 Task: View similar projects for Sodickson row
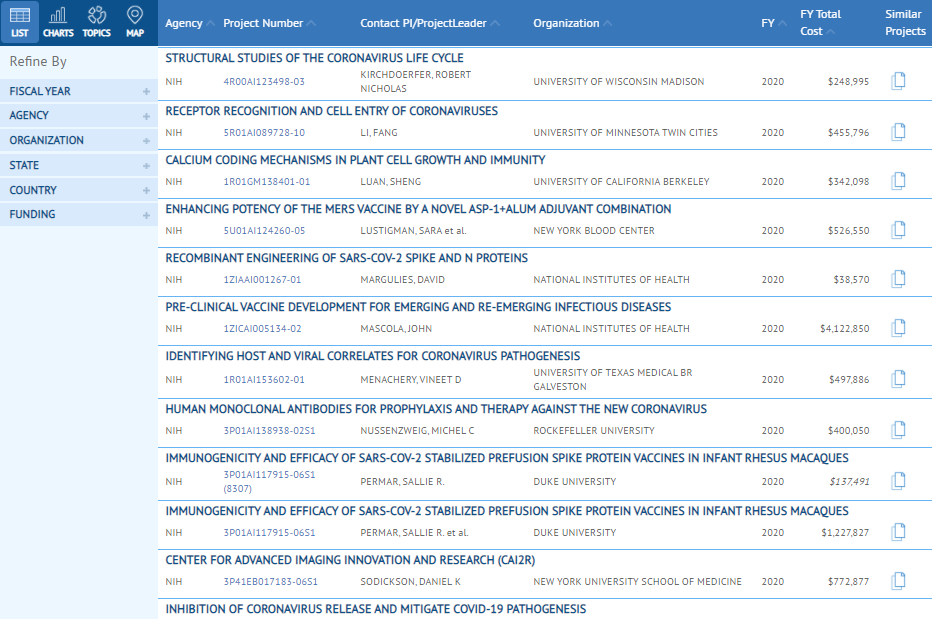[899, 581]
